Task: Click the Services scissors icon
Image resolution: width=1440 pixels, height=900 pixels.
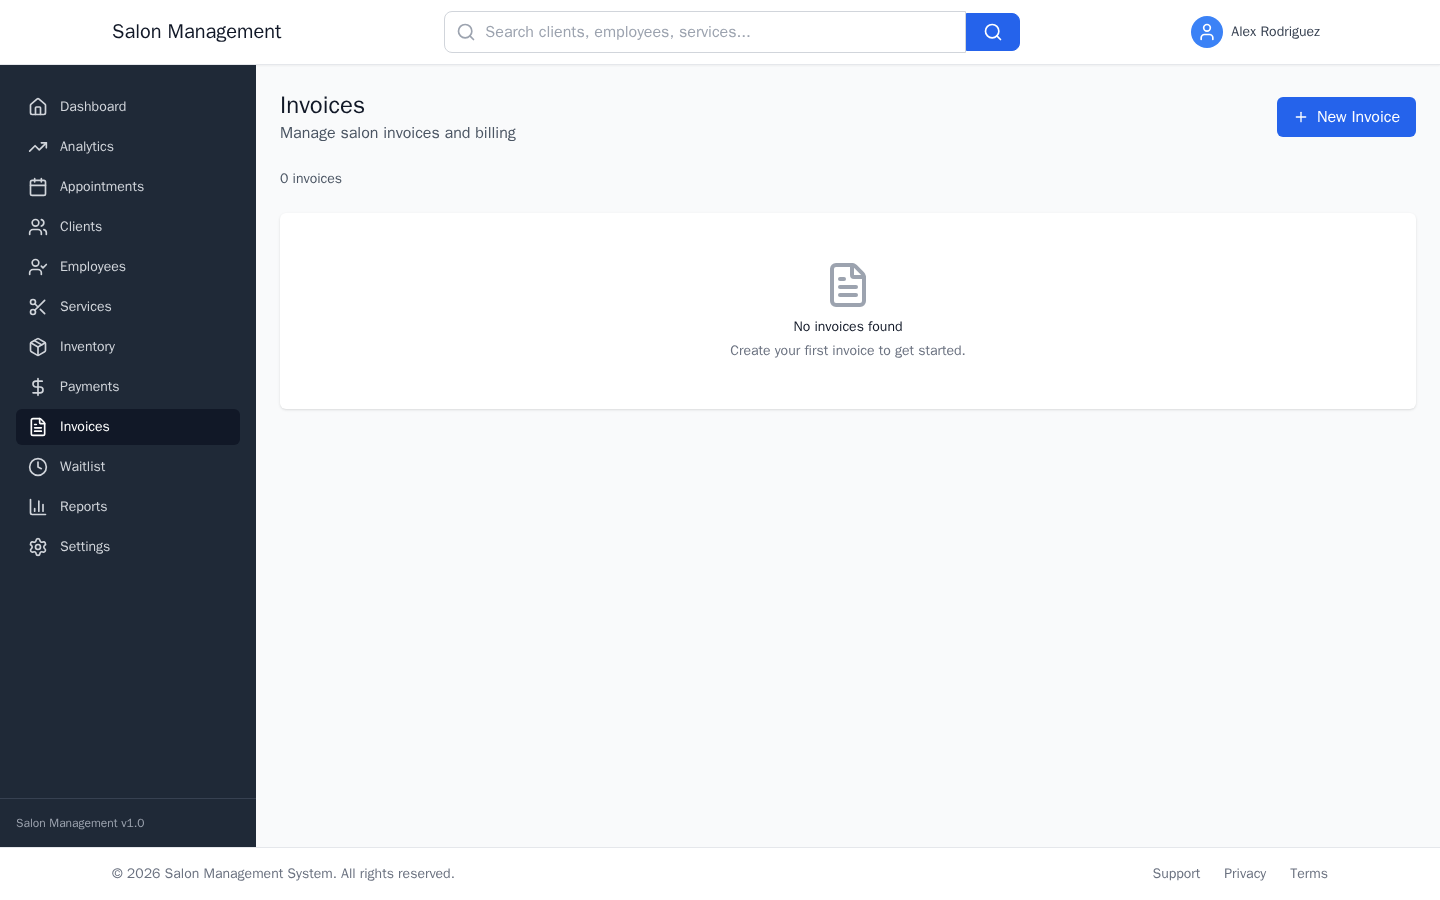Action: click(38, 307)
